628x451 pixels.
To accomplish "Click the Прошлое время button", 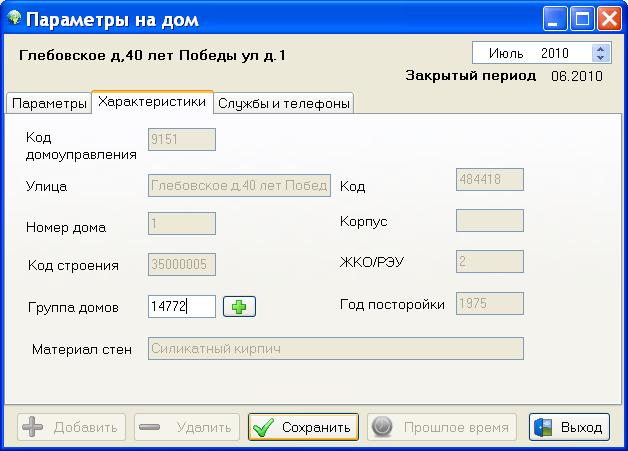I will point(442,427).
